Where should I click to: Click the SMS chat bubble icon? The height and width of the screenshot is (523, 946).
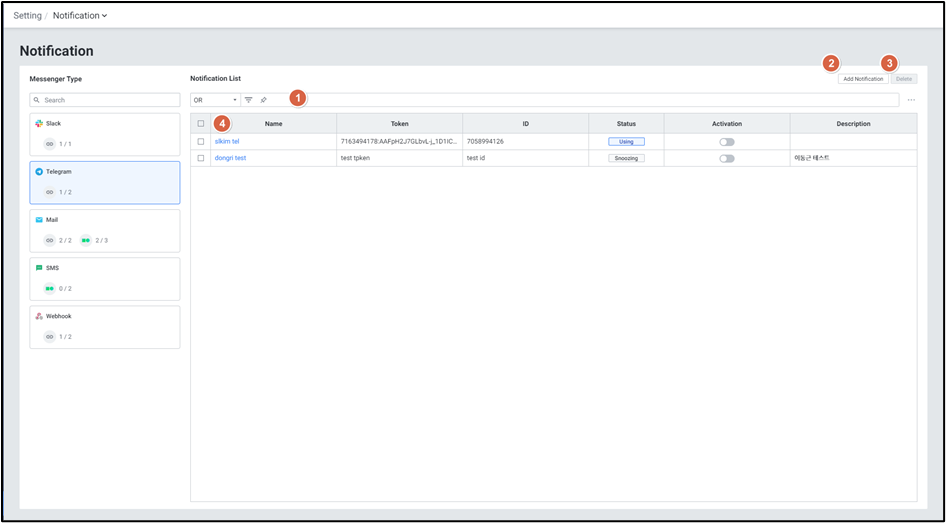point(39,268)
